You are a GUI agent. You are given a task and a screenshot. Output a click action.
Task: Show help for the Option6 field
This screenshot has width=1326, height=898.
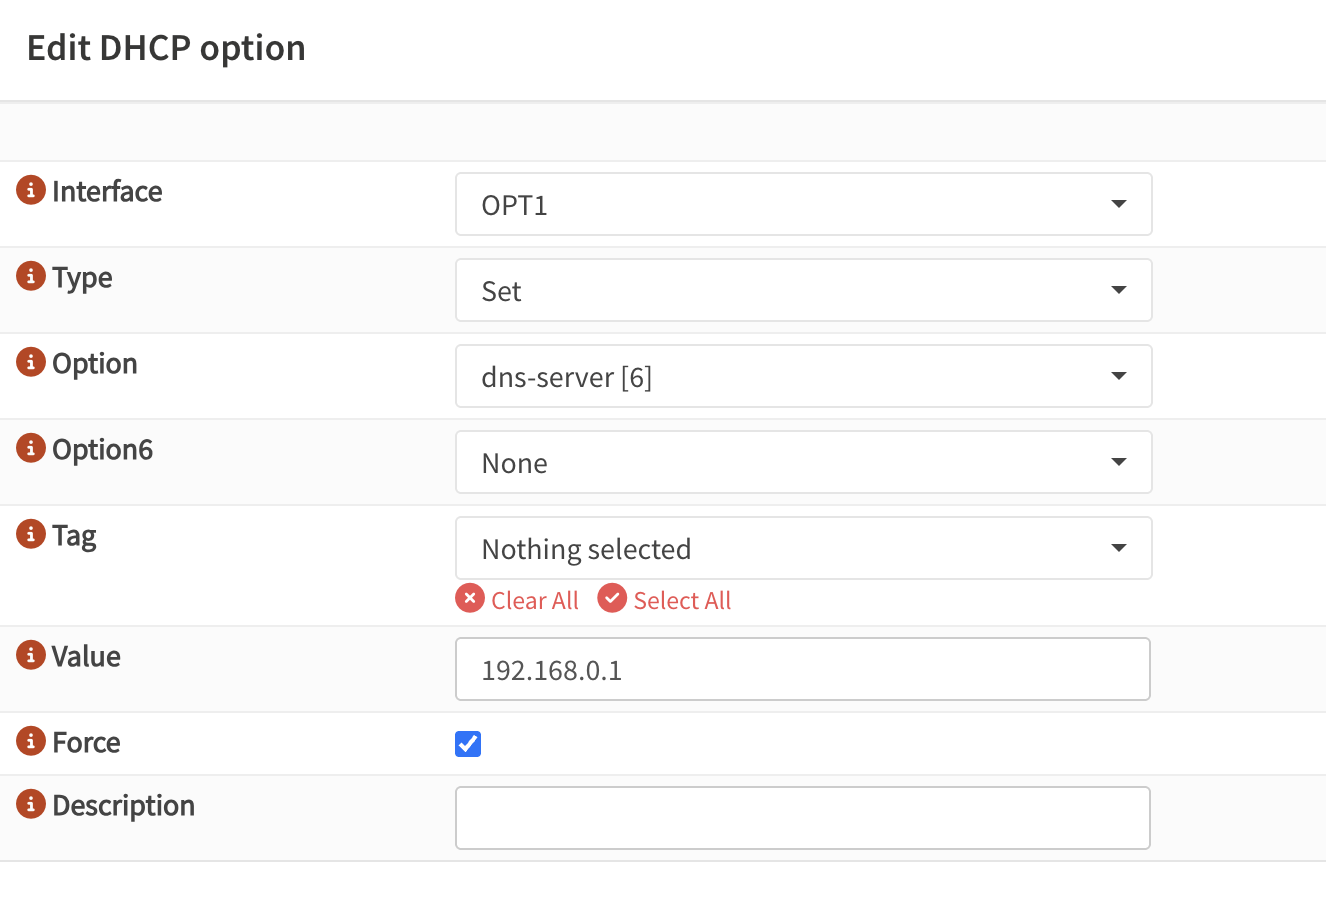pos(31,447)
